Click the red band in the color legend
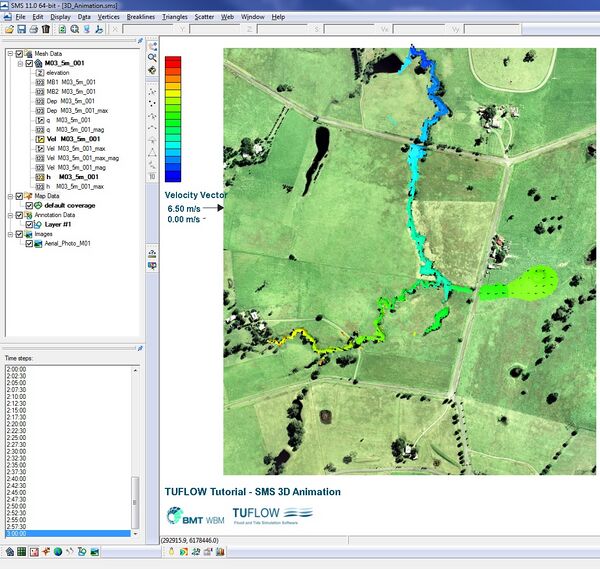Image resolution: width=600 pixels, height=569 pixels. pos(172,63)
